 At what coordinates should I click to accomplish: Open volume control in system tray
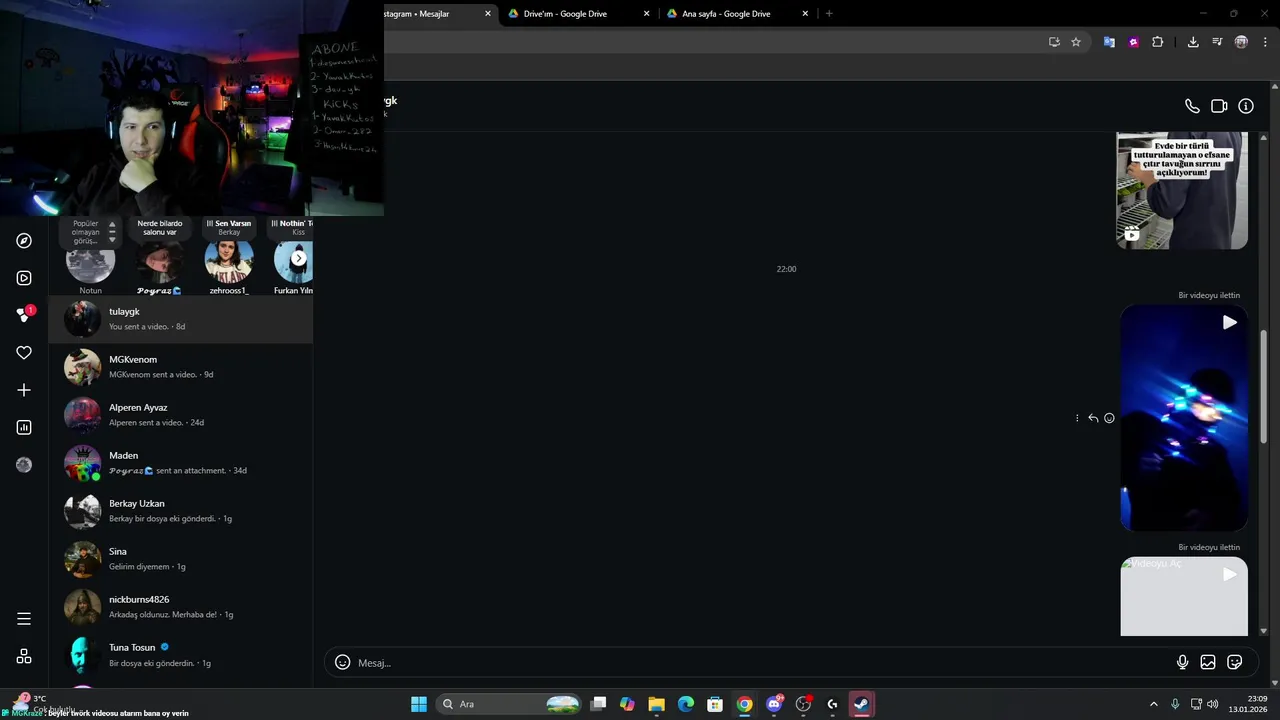click(x=1213, y=704)
